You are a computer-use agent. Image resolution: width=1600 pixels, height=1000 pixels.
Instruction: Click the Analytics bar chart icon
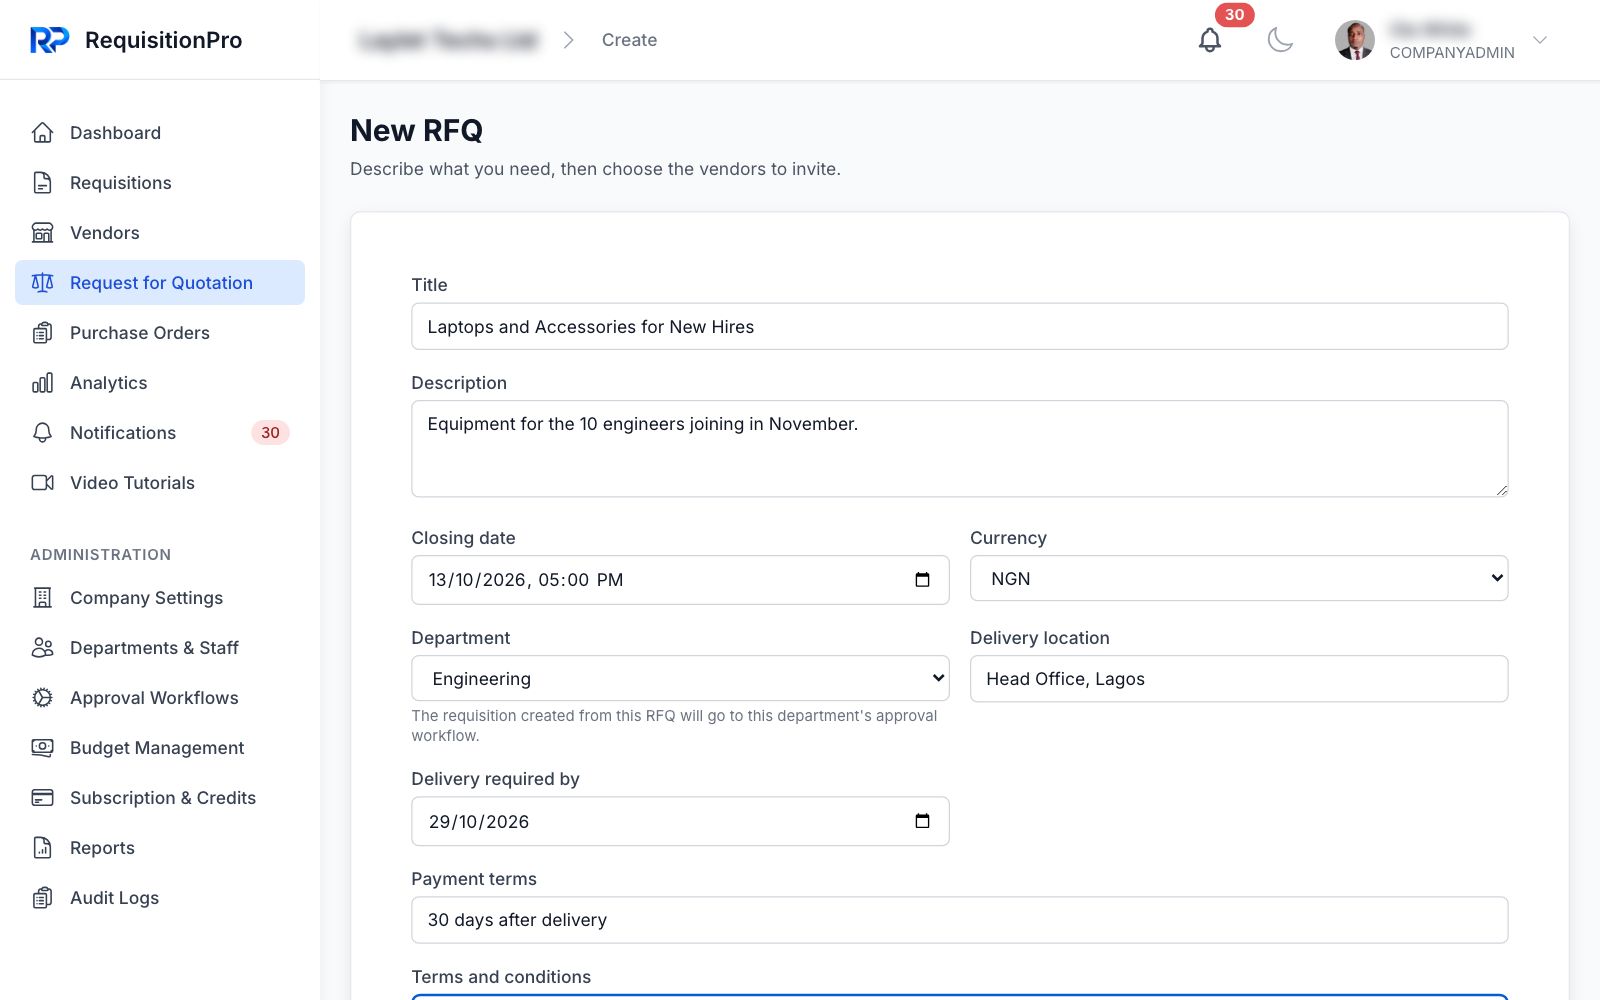(x=42, y=383)
